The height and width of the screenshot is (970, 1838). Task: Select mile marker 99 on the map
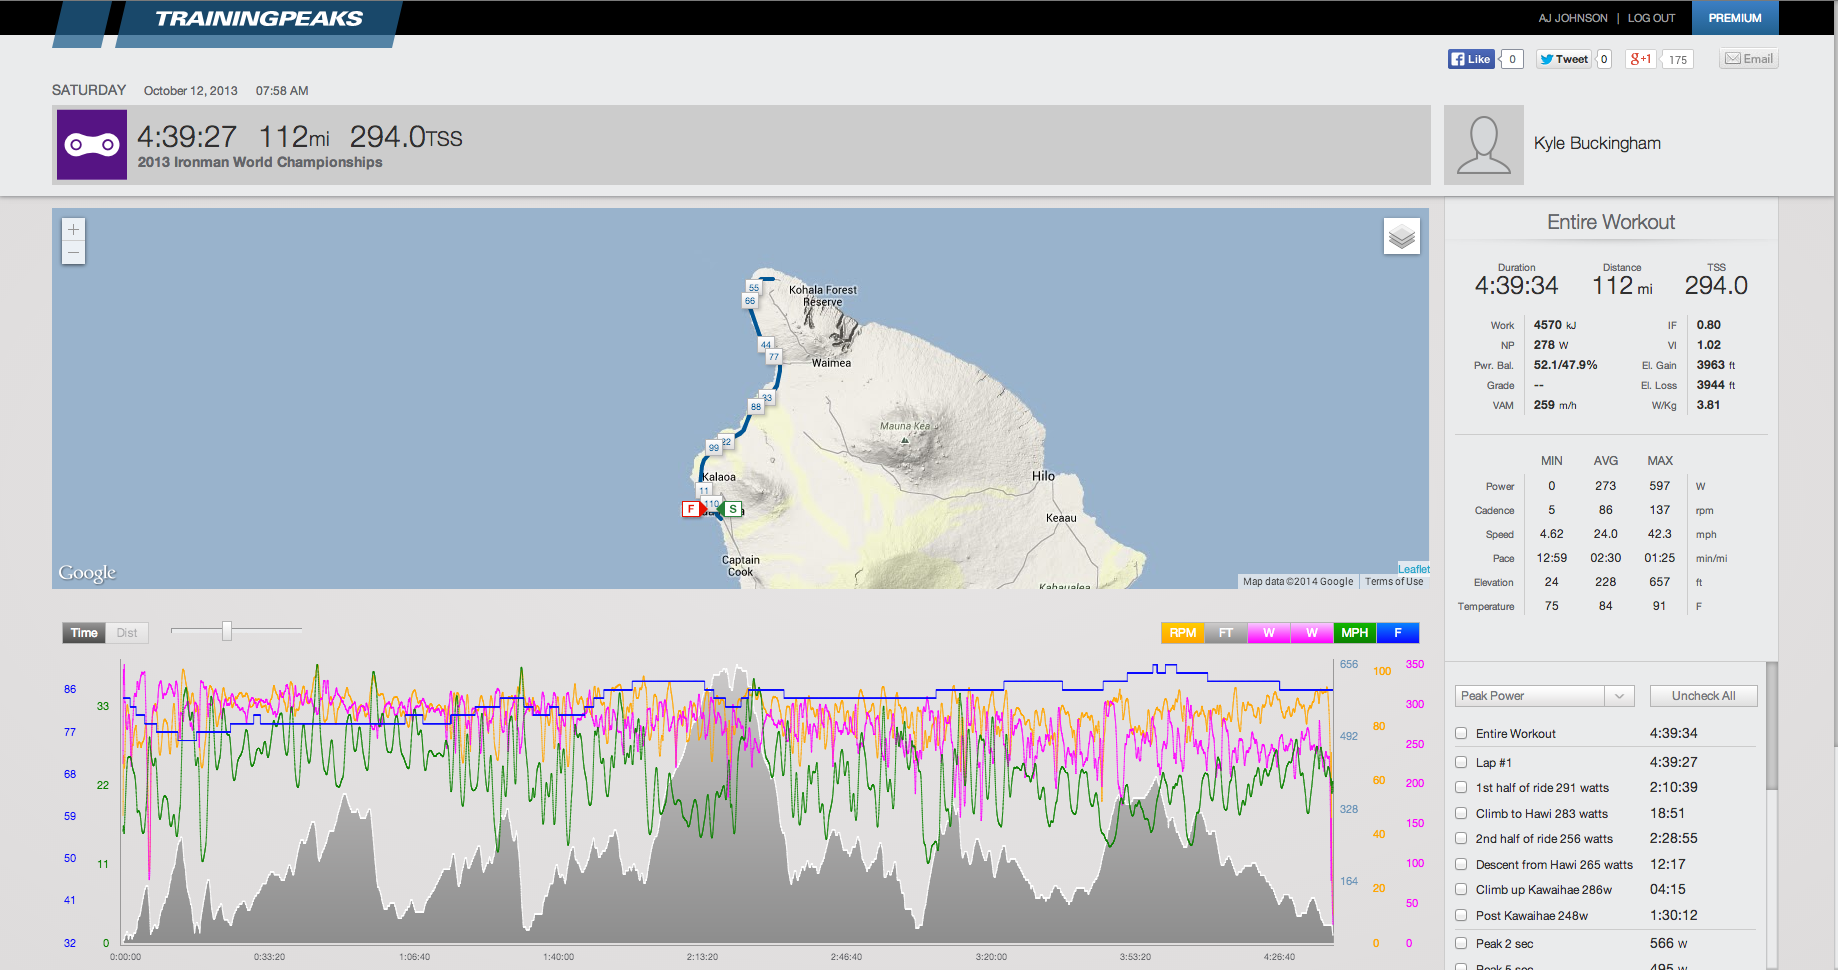pos(714,447)
